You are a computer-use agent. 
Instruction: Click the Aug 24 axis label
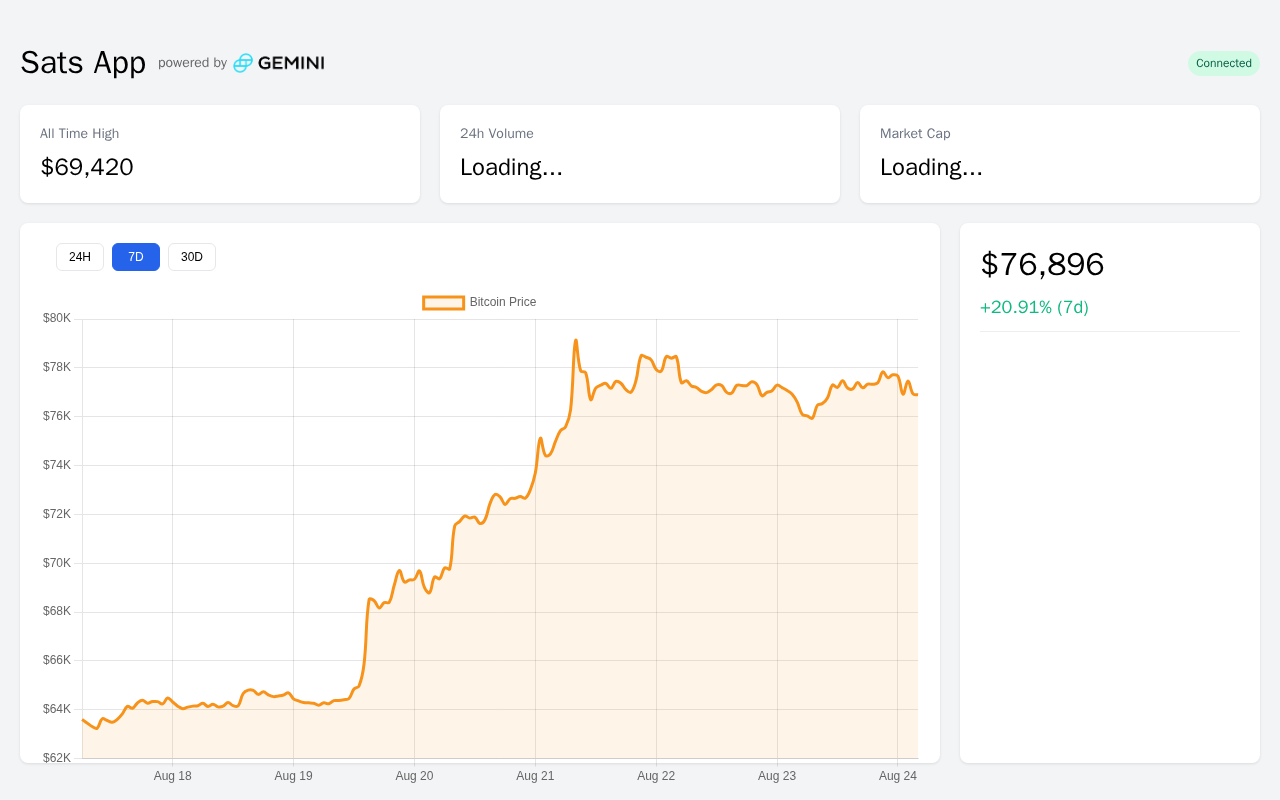coord(898,776)
